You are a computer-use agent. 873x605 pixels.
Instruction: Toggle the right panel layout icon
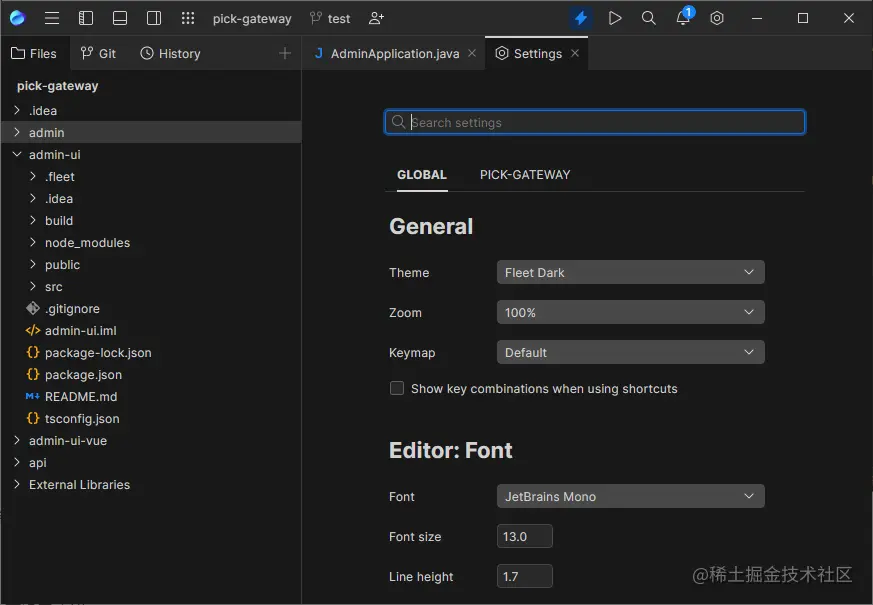click(x=154, y=18)
